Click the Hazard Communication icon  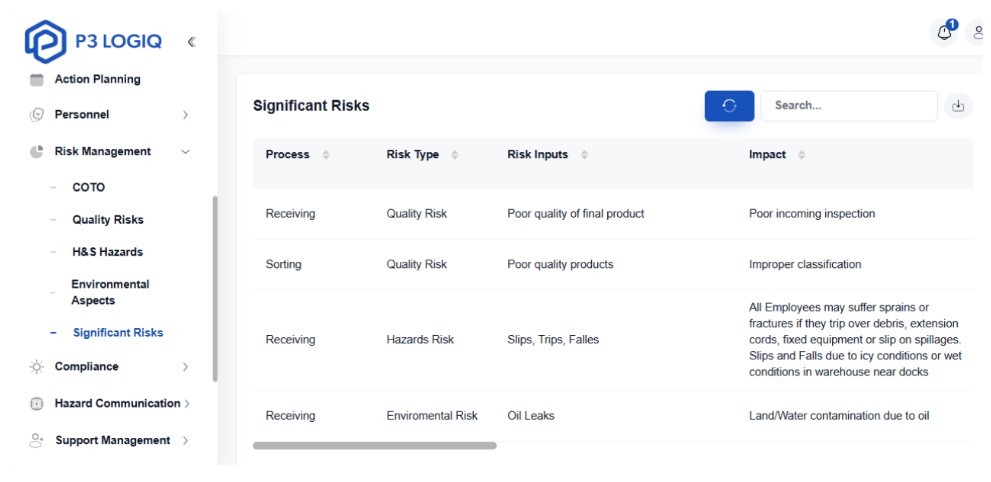(37, 404)
